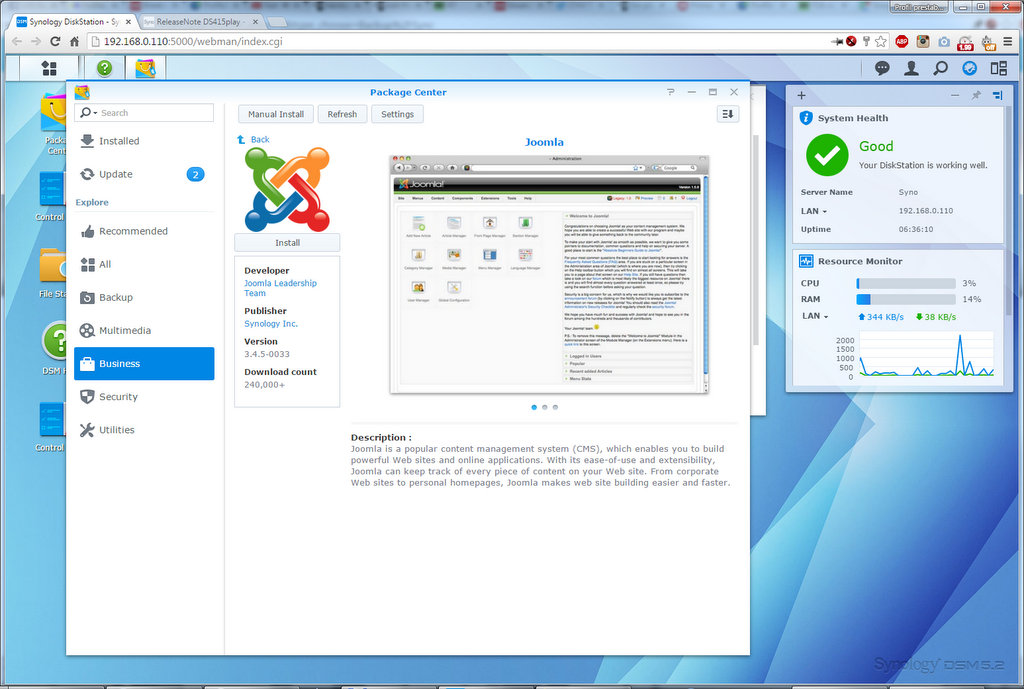The height and width of the screenshot is (689, 1024).
Task: Open the Update category
Action: [144, 174]
